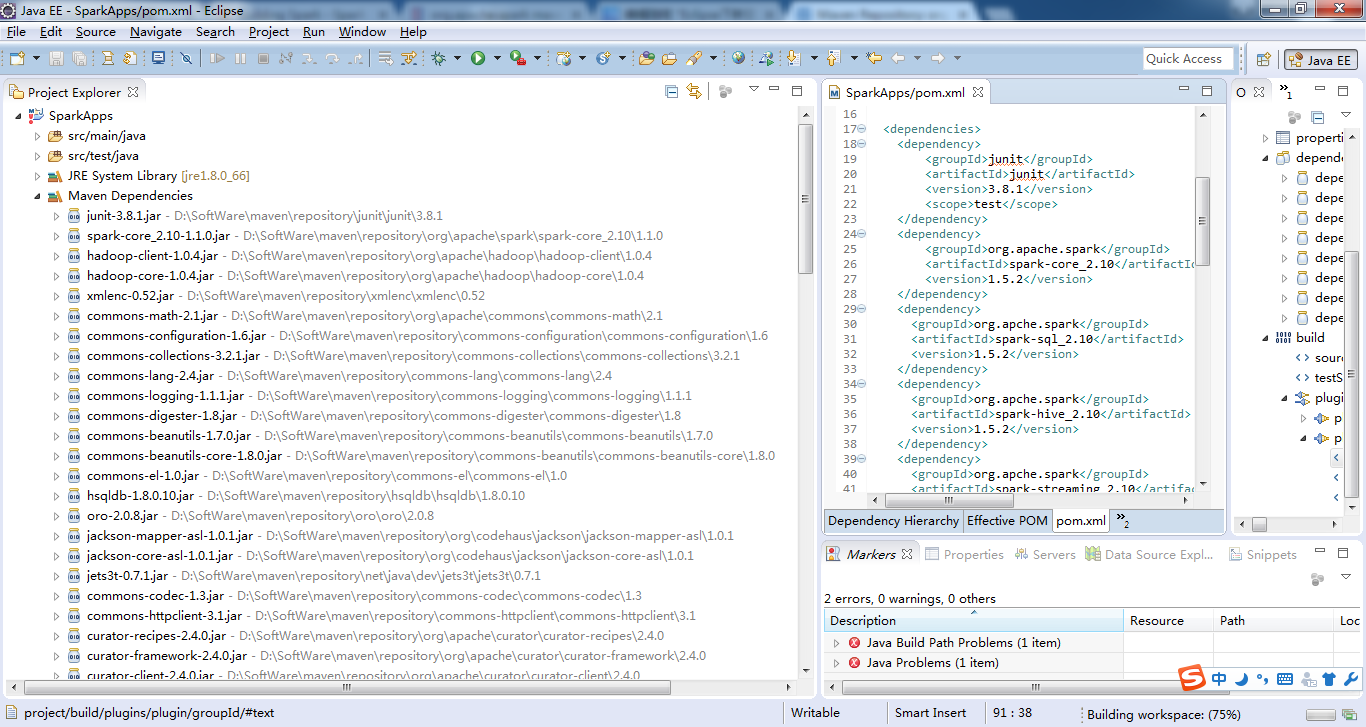This screenshot has width=1366, height=727.
Task: Toggle Sogou Chinese/English input mode
Action: [1219, 679]
